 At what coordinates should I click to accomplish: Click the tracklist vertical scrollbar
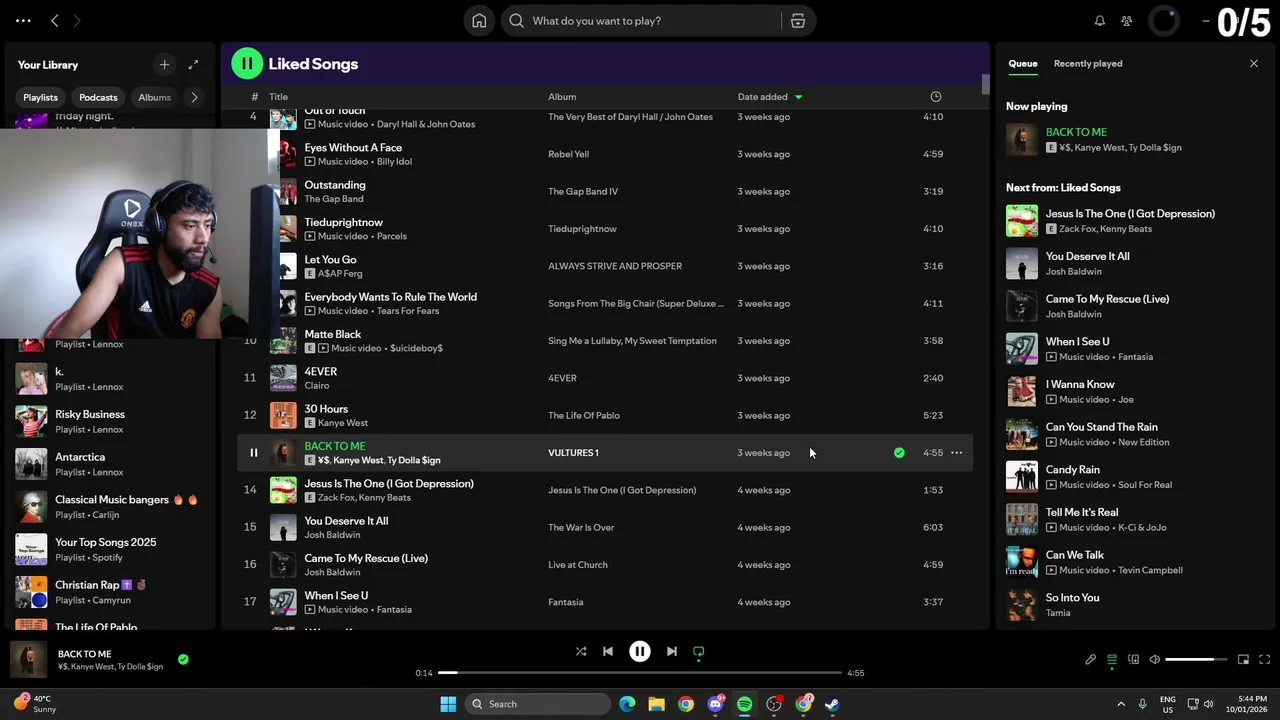(x=985, y=86)
